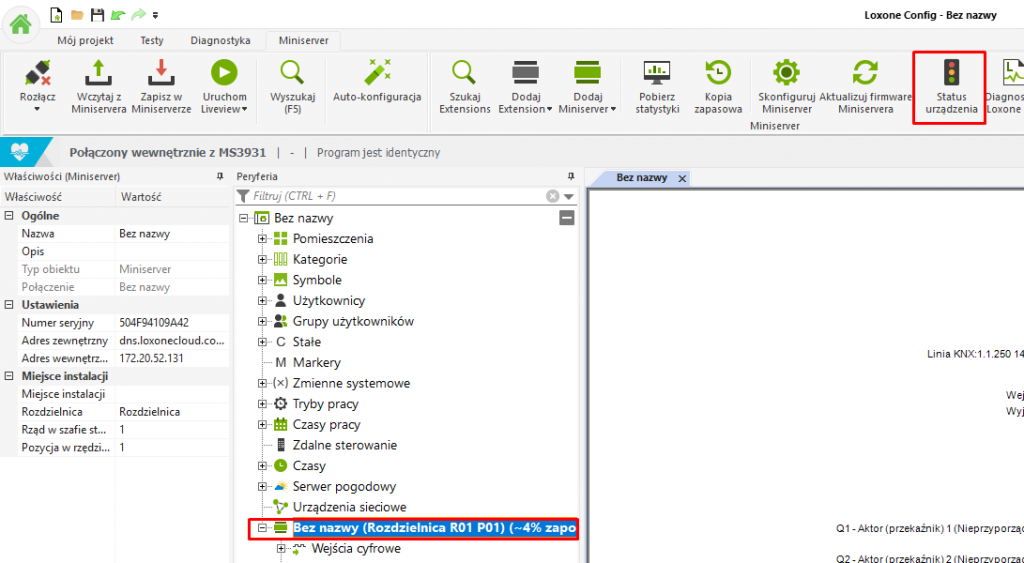Create Kopia zapasowa backup

[x=717, y=74]
